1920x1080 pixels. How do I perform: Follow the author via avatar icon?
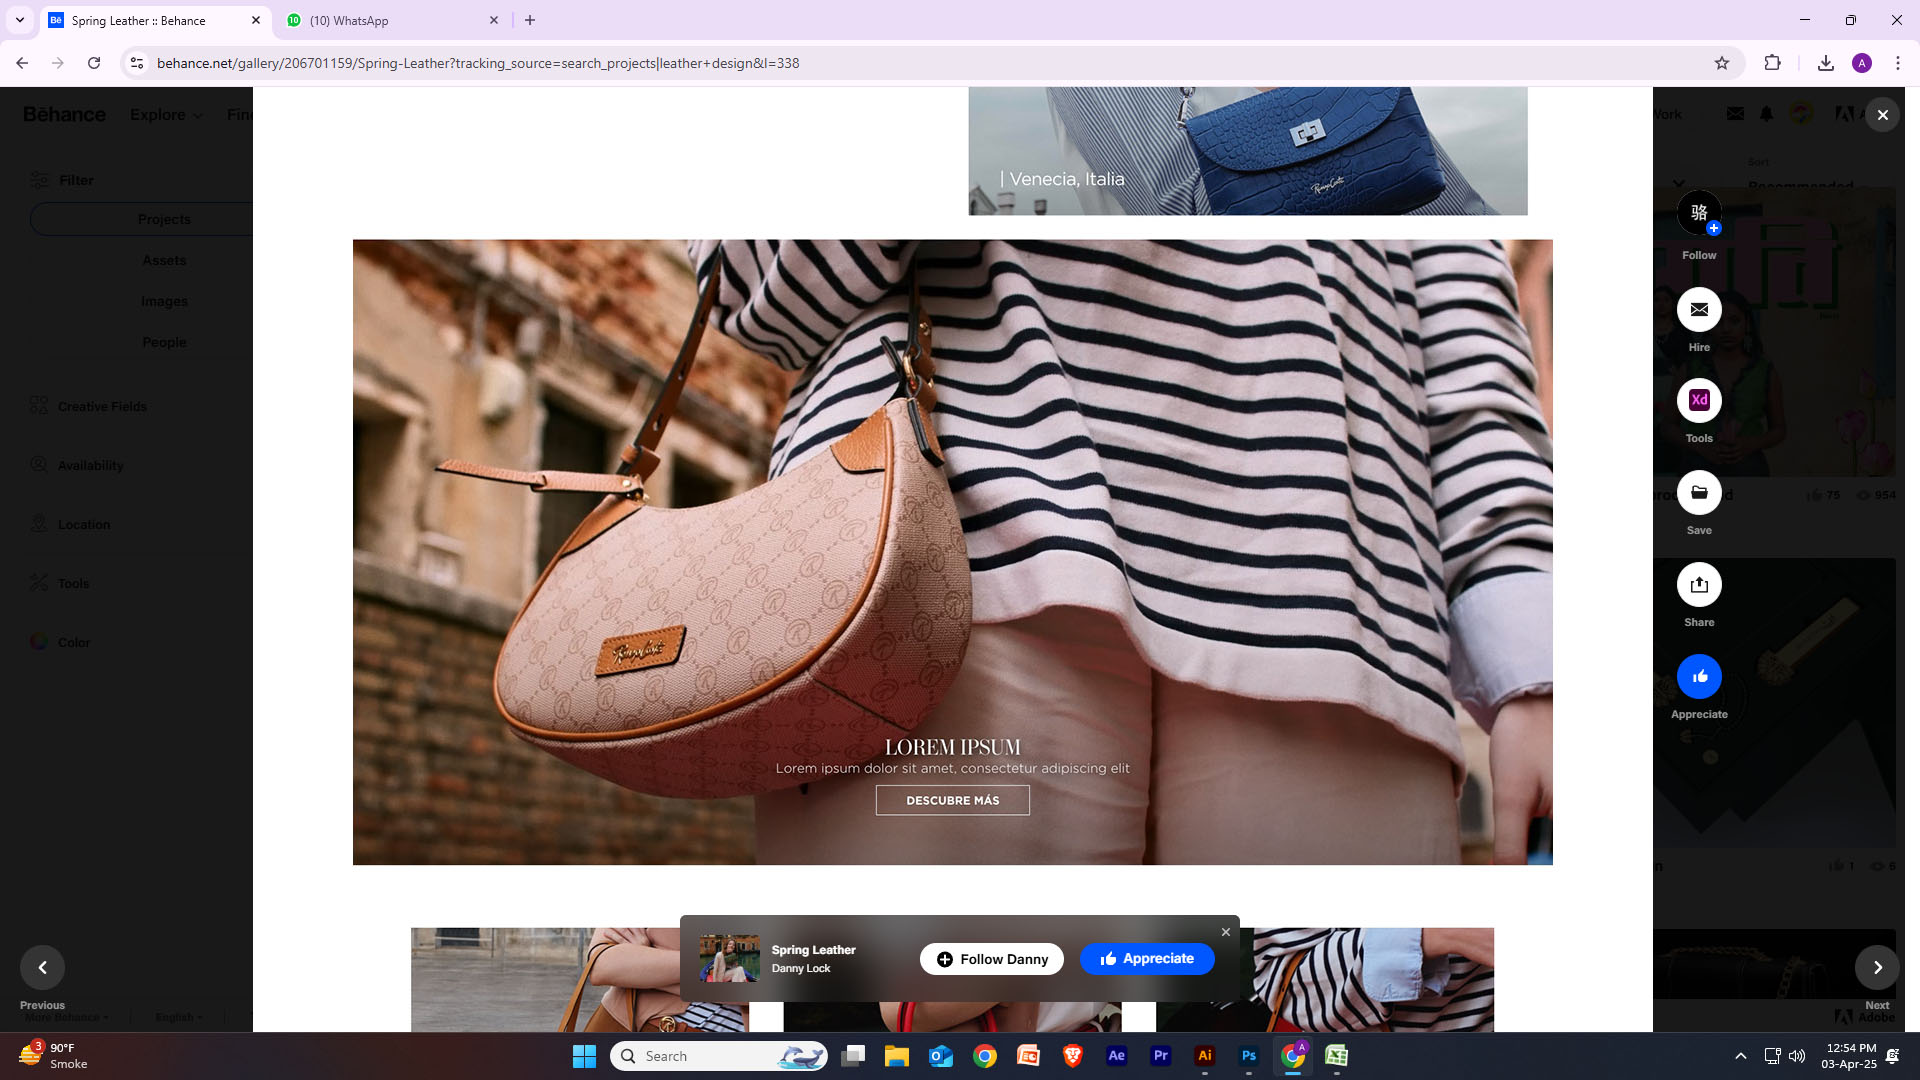coord(1699,213)
